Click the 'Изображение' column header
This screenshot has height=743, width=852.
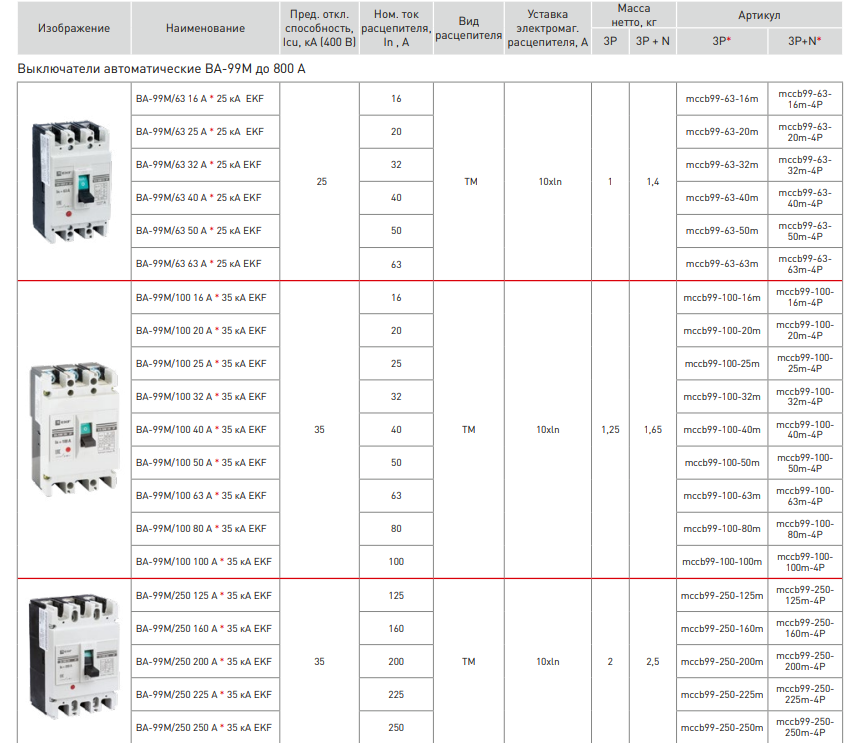74,28
